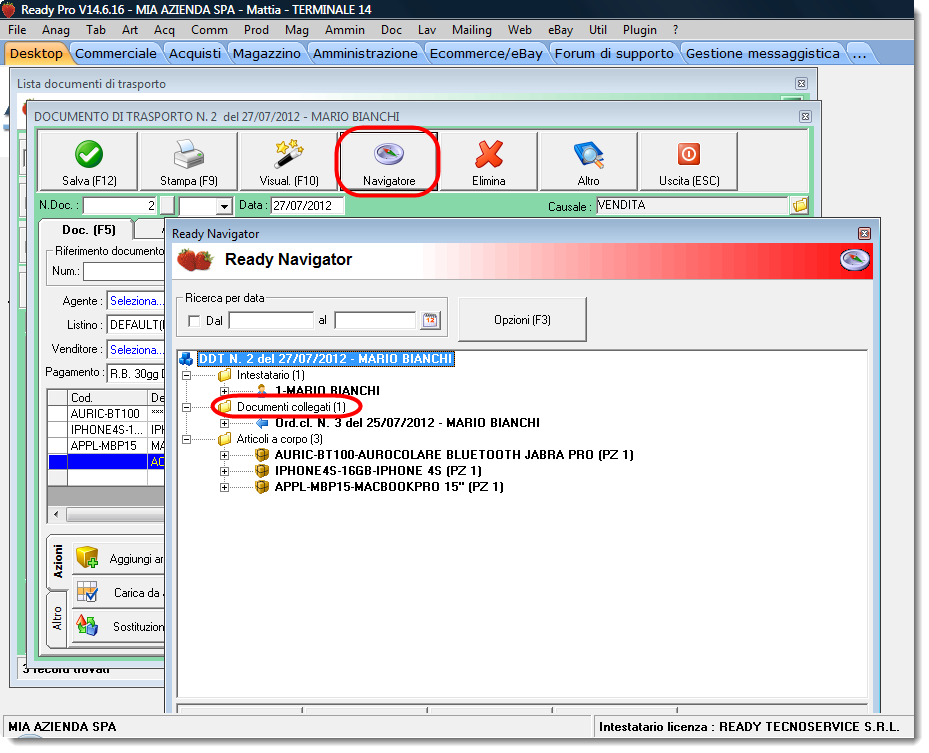Viewport: 929px width, 753px height.
Task: Close the Ready Navigator window
Action: pos(864,233)
